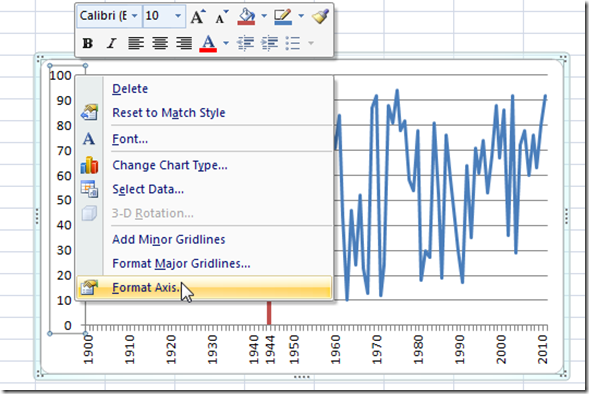Select the Format Painter brush icon
Viewport: 589px width, 394px height.
coord(320,16)
